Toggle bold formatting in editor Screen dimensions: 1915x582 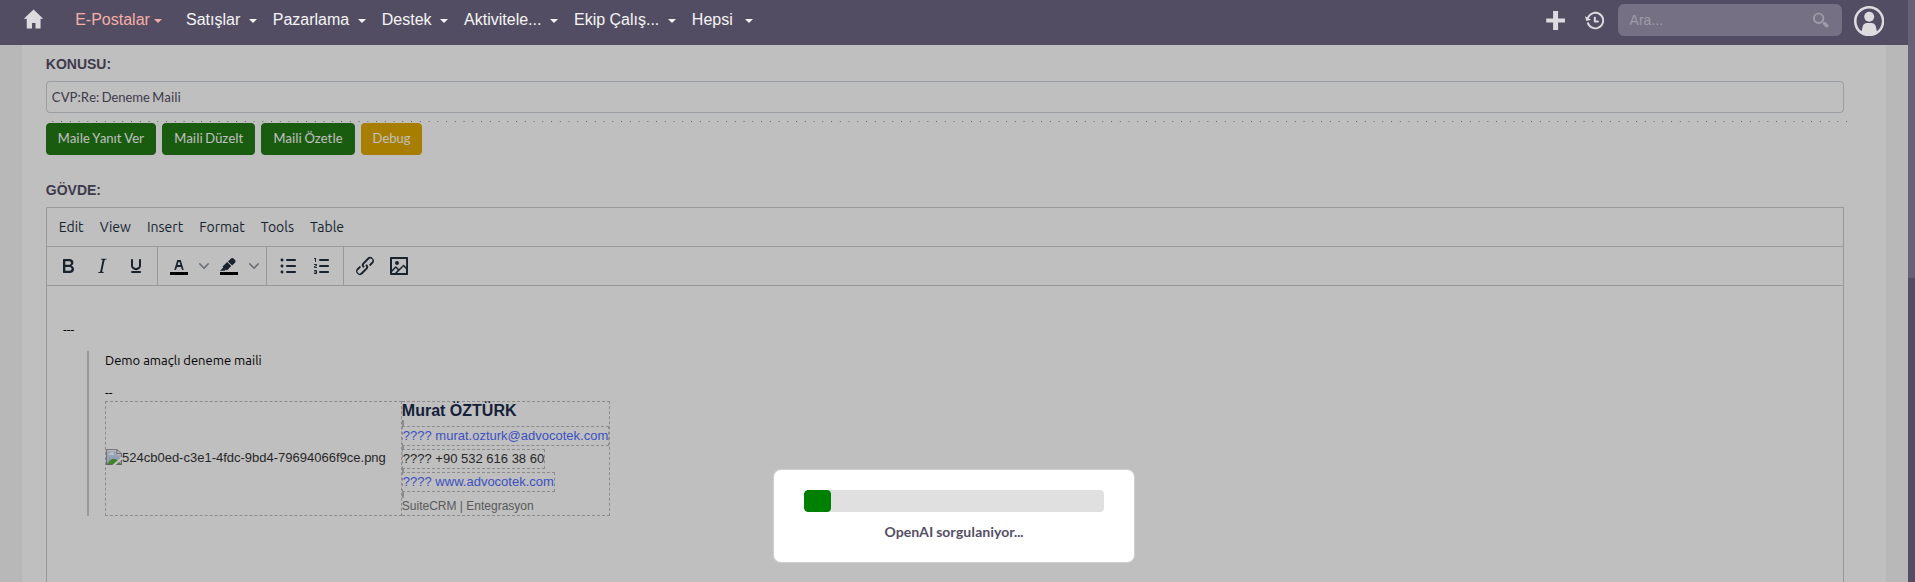click(x=68, y=266)
